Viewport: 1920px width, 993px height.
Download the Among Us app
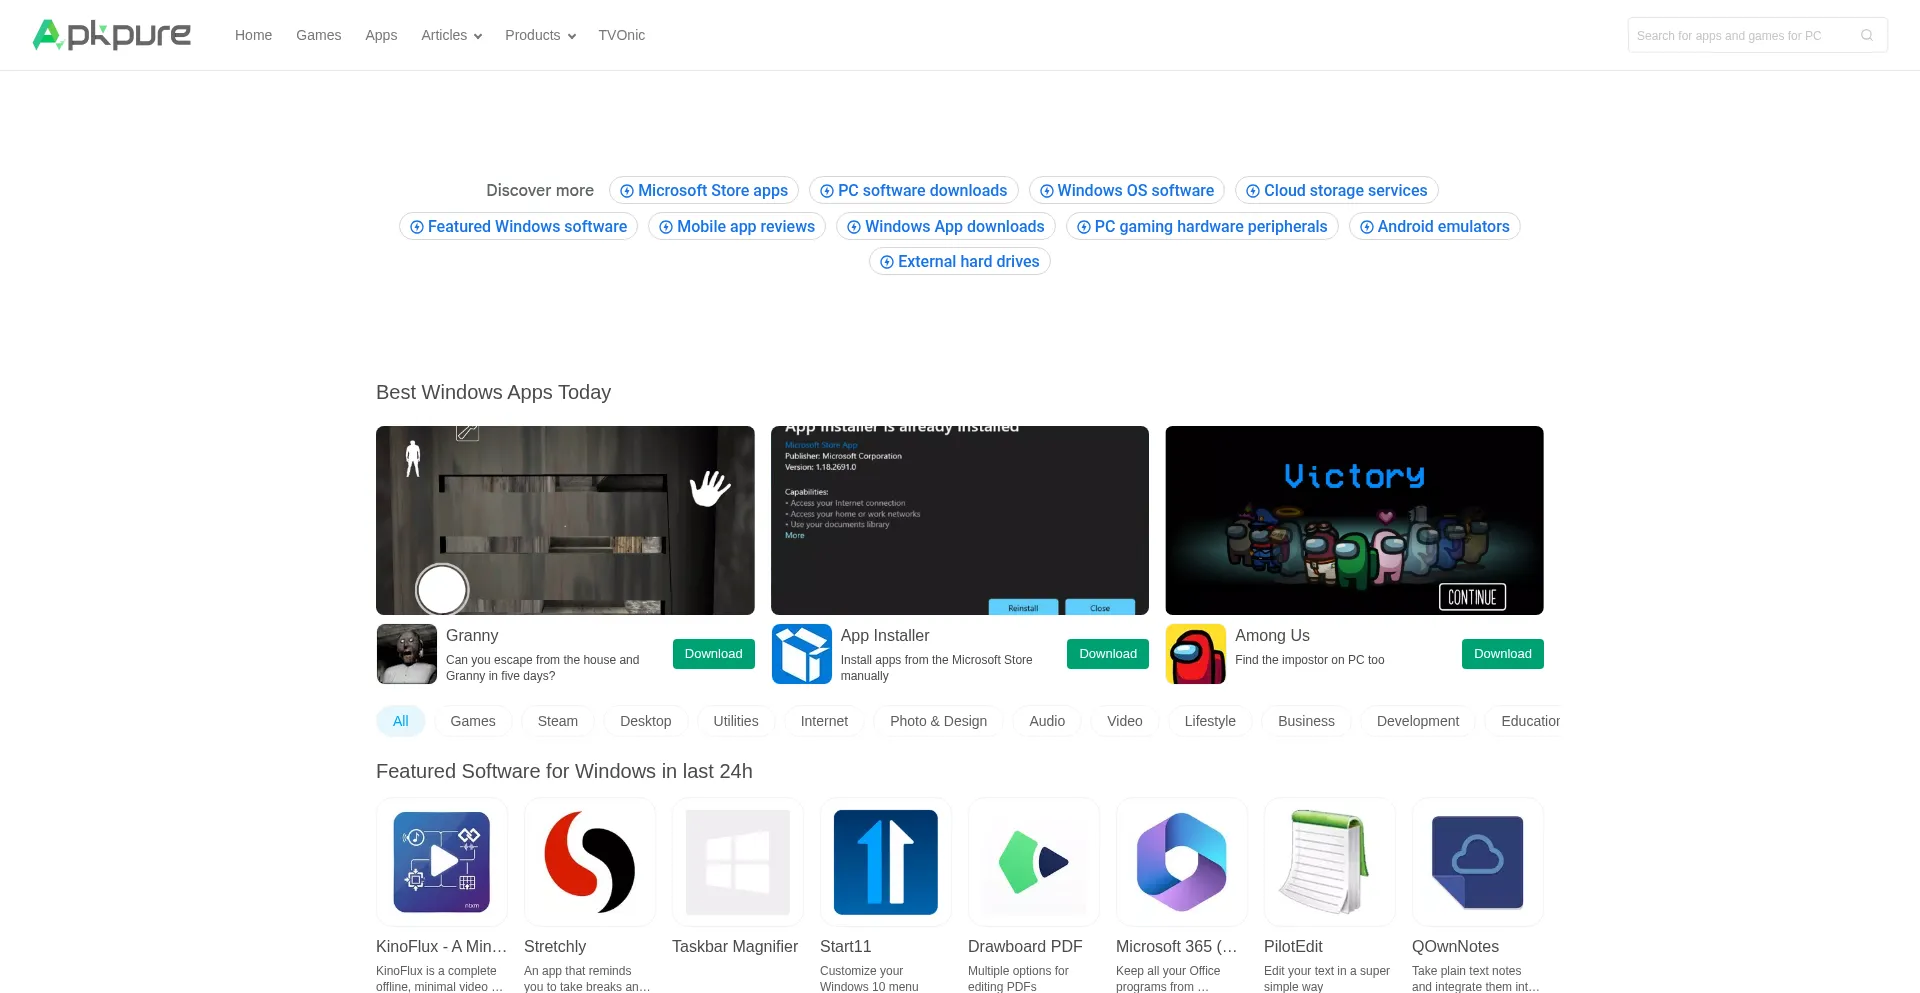[1502, 653]
